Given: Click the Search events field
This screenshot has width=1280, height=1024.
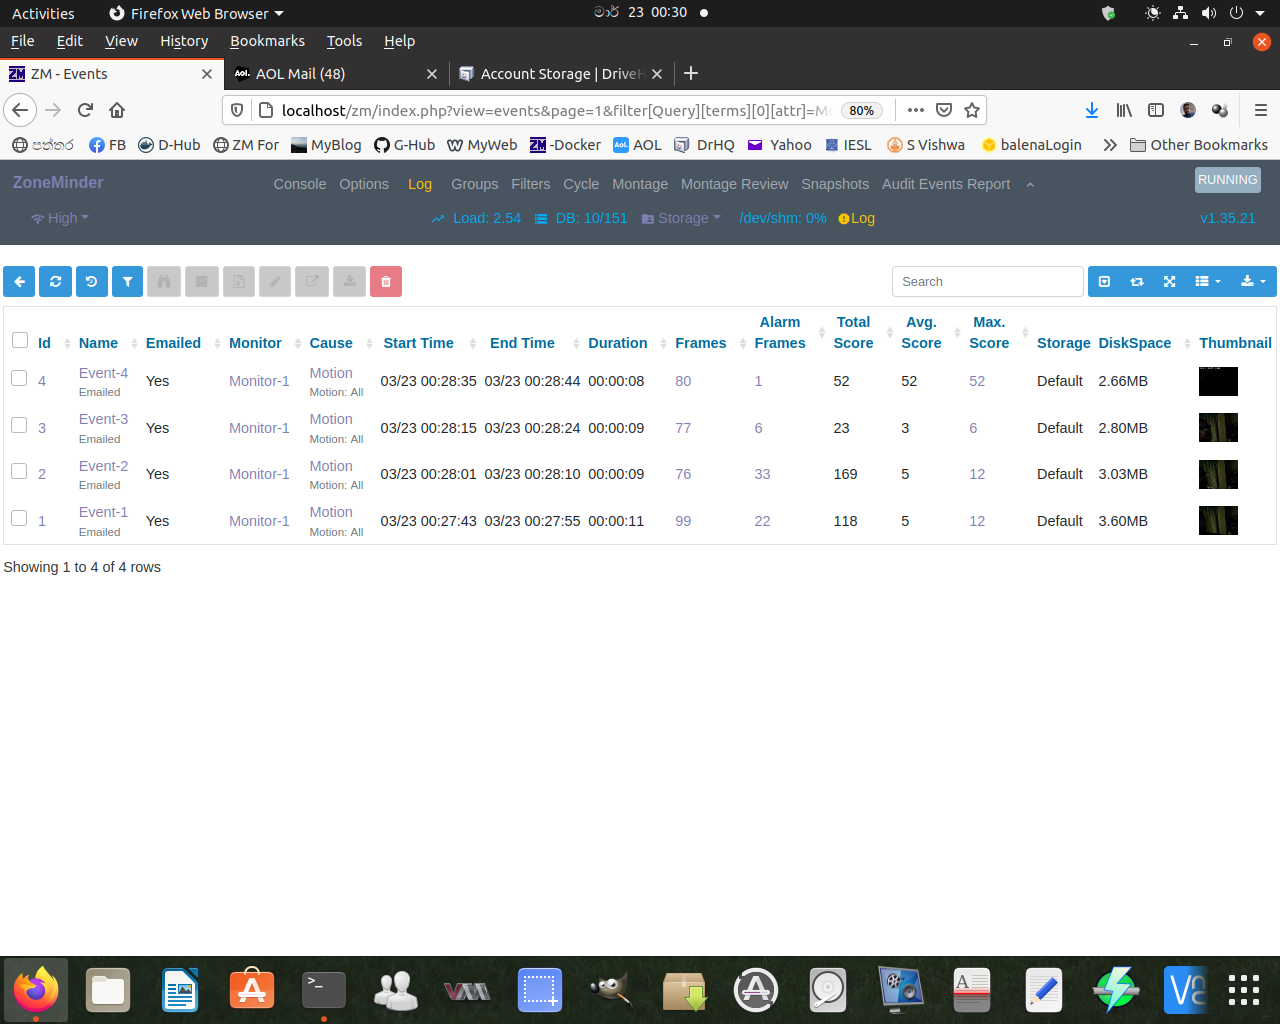Looking at the screenshot, I should [987, 282].
